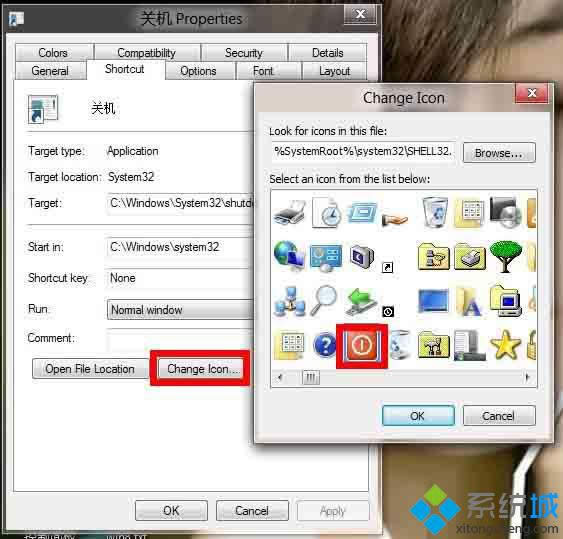
Task: Click the icon list horizontal scrollbar thumb
Action: click(310, 377)
